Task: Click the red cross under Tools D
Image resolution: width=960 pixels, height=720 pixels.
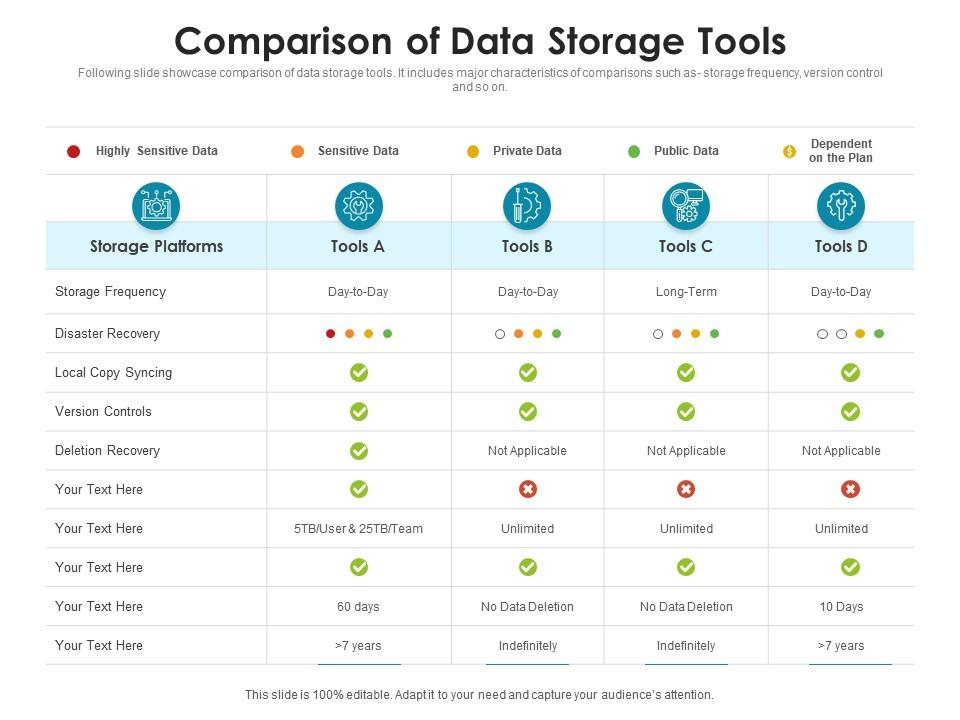Action: pos(850,489)
